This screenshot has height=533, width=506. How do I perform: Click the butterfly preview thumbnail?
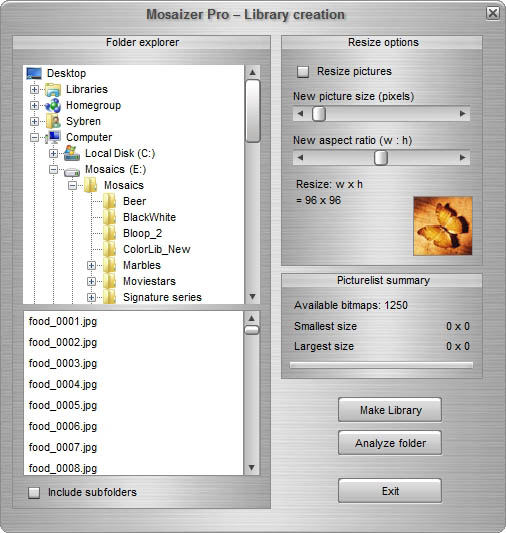click(442, 226)
